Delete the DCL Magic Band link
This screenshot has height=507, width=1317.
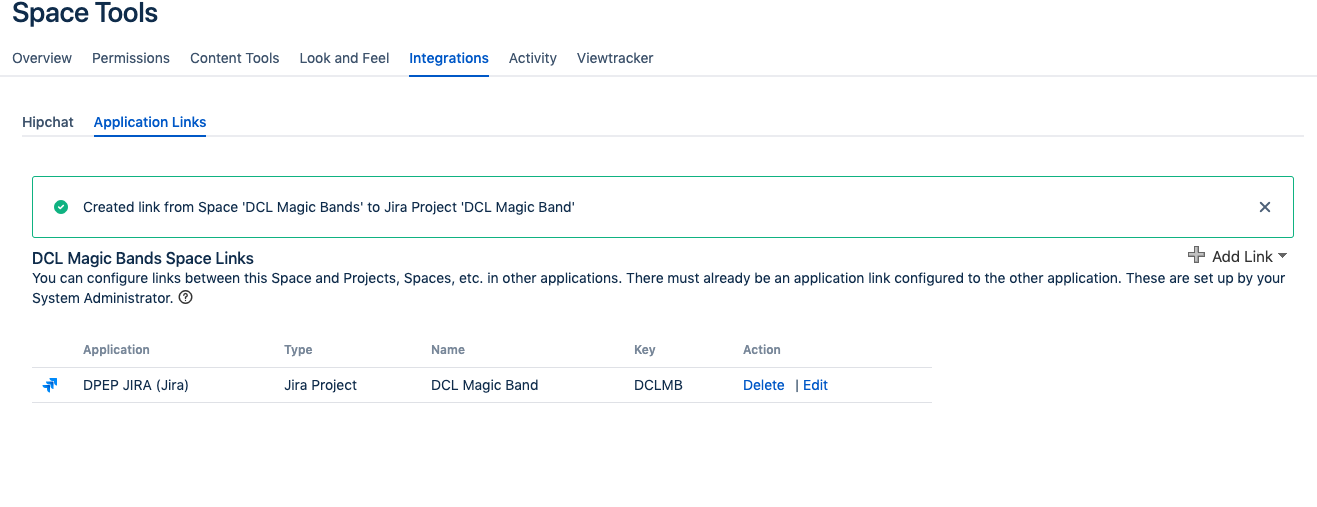[764, 385]
